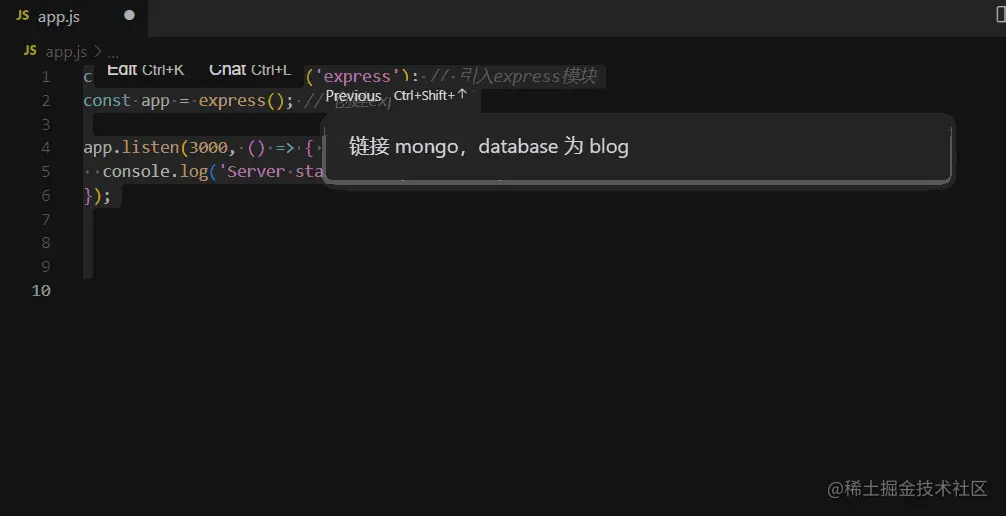The width and height of the screenshot is (1006, 516).
Task: Click app.listen on line 4
Action: [x=132, y=148]
